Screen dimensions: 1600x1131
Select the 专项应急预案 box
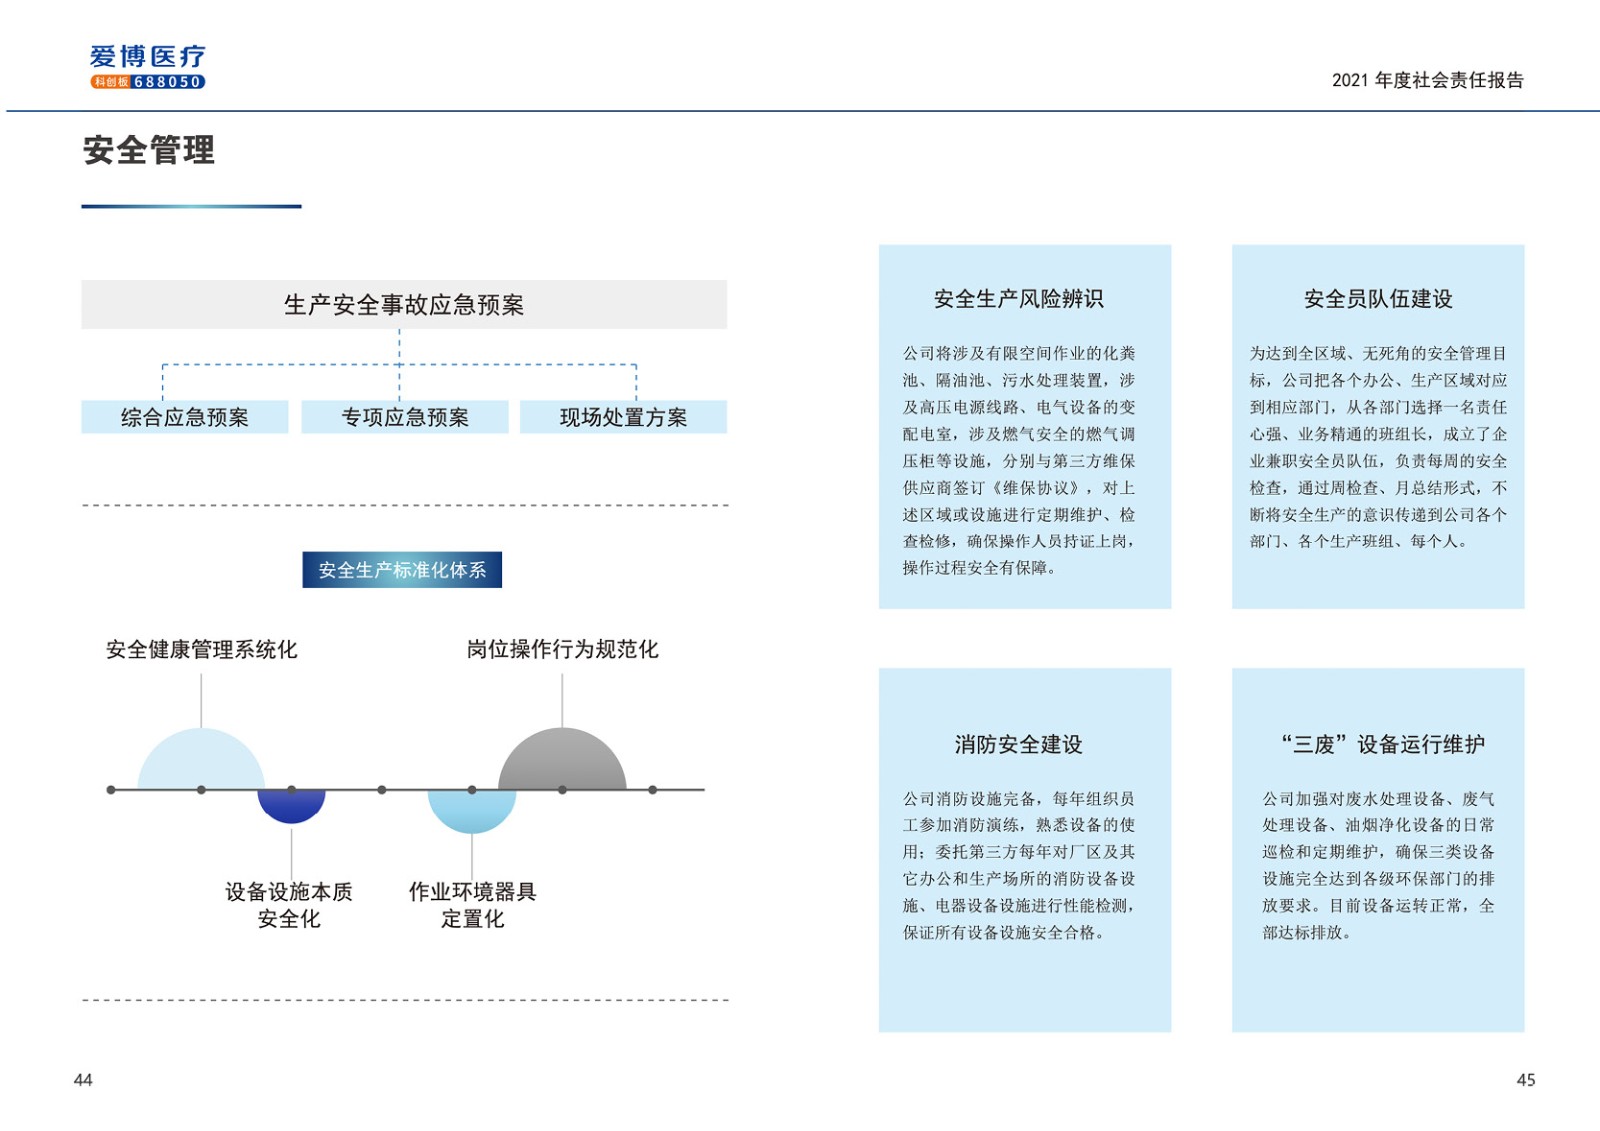point(405,417)
